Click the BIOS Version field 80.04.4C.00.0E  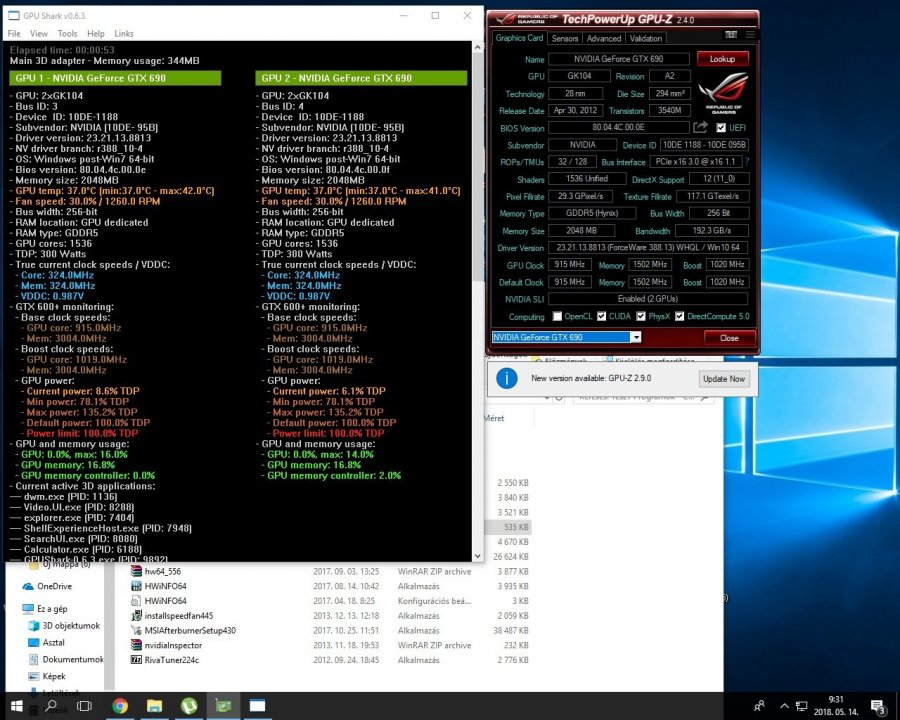(x=619, y=127)
